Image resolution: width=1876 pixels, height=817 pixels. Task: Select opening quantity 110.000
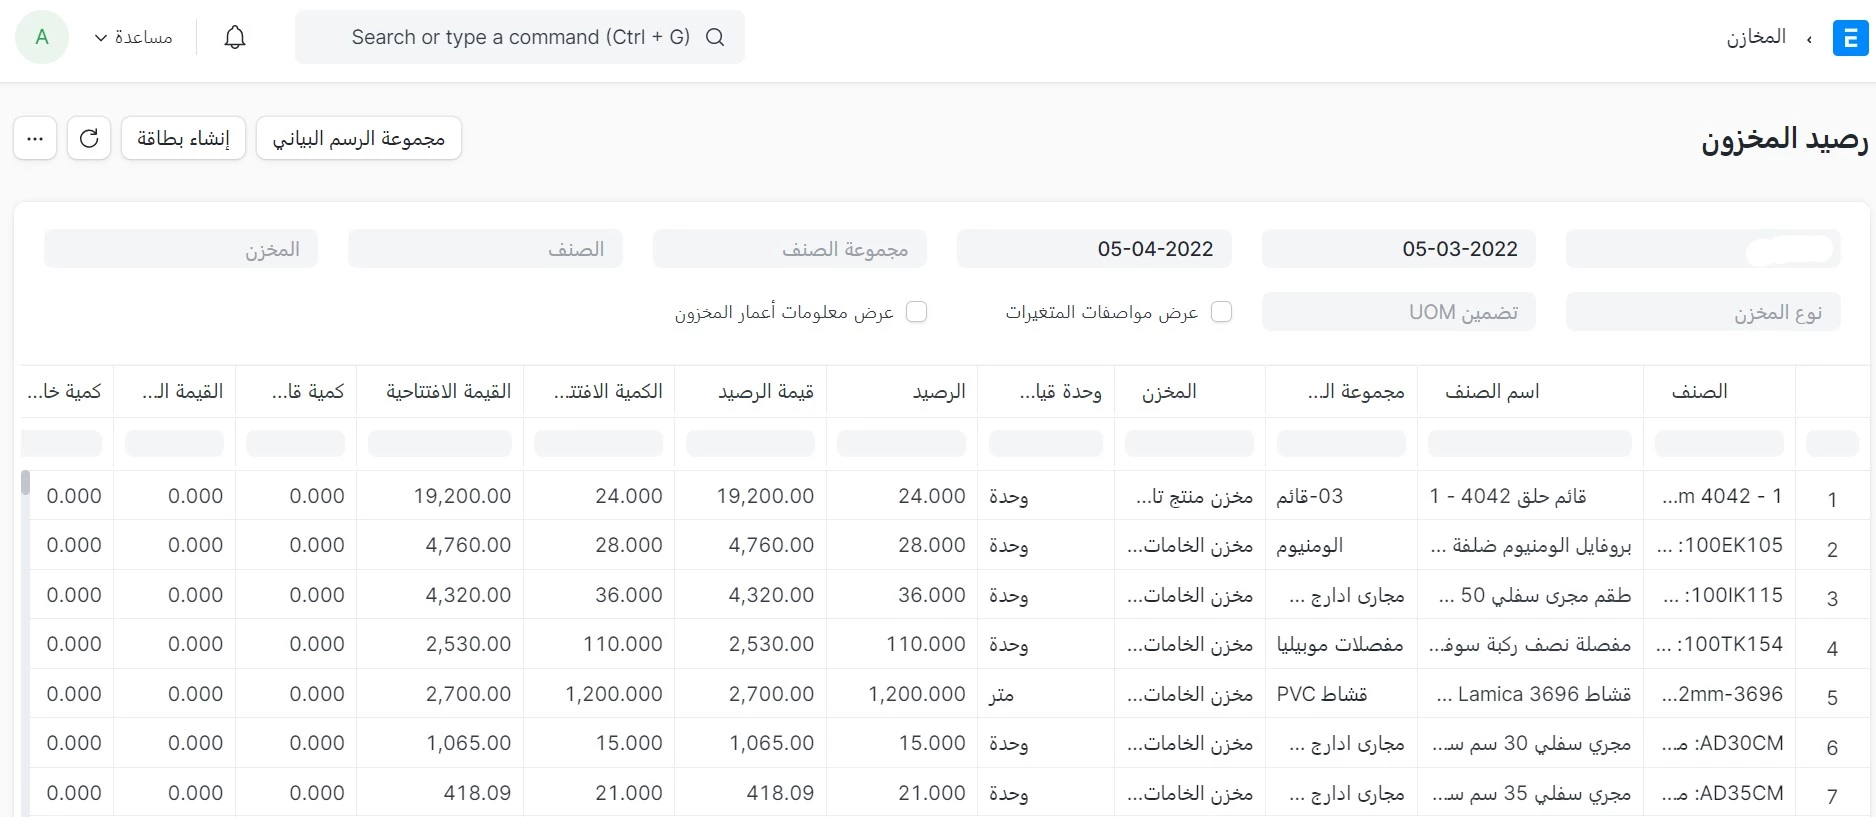tap(599, 644)
